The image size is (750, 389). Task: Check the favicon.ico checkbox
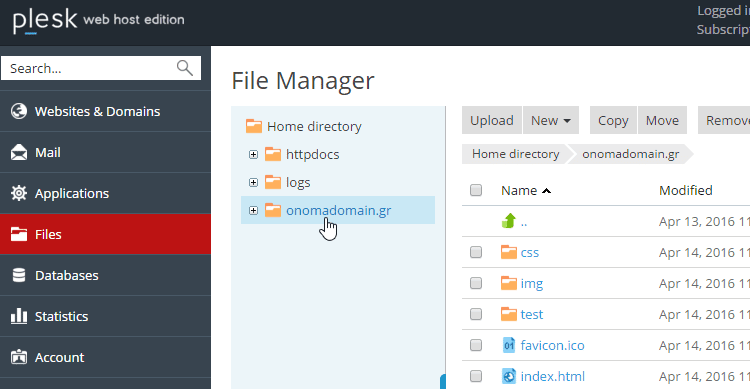click(476, 345)
